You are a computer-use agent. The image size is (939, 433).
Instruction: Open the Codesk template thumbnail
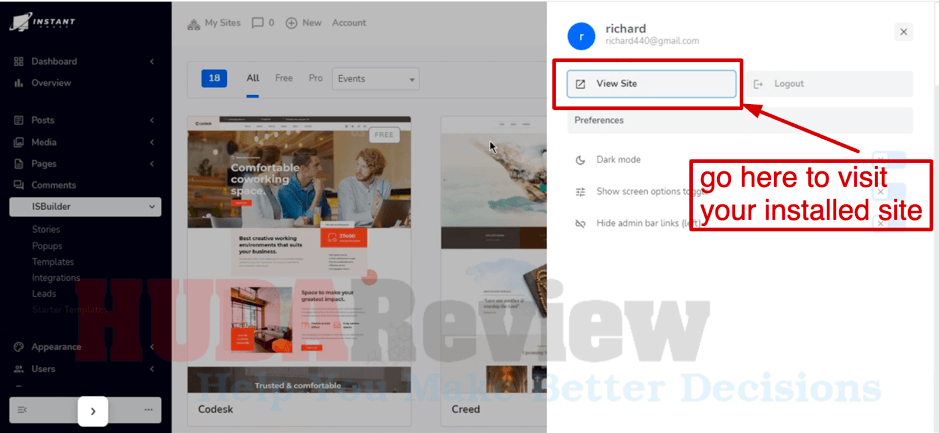(x=299, y=255)
